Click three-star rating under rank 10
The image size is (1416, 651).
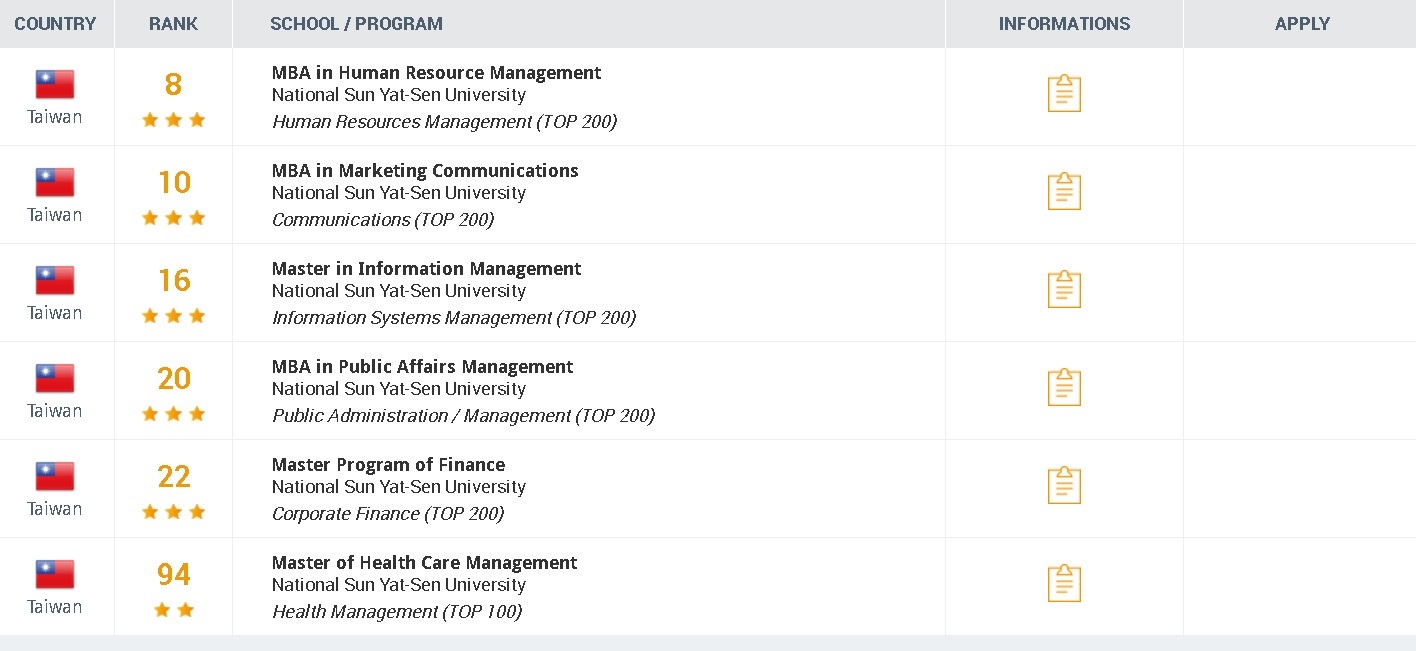click(173, 218)
